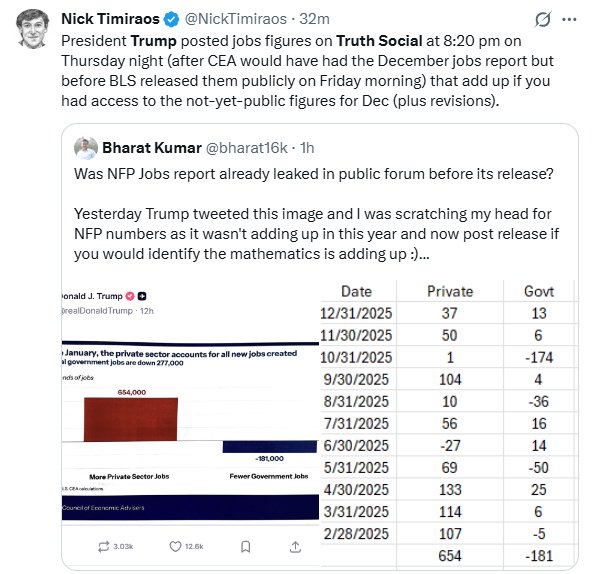
Task: Click the bookmark icon in the embedded post
Action: [245, 546]
